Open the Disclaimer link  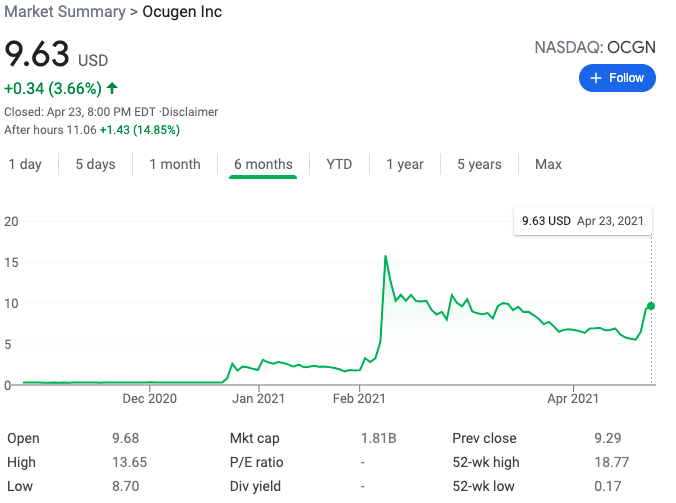pos(190,112)
